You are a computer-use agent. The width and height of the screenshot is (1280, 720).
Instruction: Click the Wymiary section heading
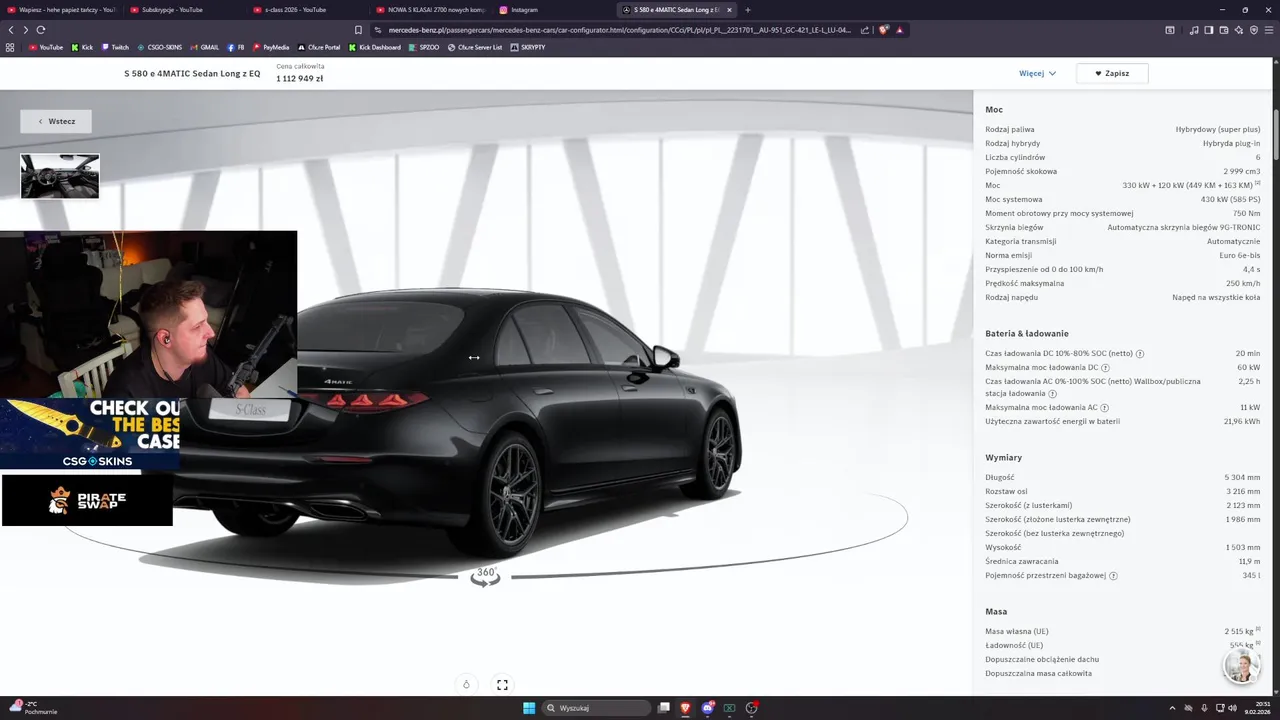coord(1003,457)
